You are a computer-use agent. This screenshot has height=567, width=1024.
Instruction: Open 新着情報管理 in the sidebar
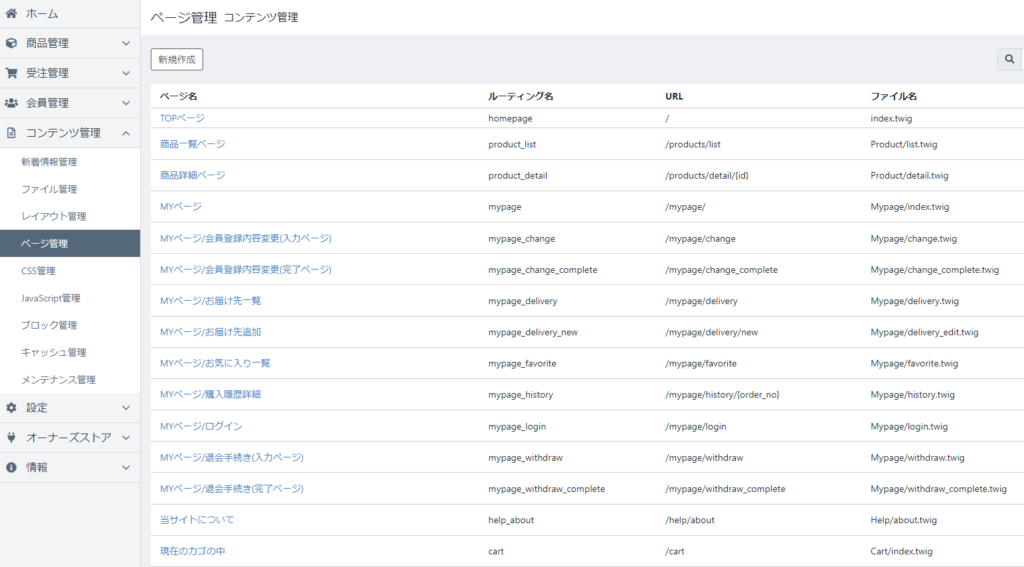tap(49, 162)
